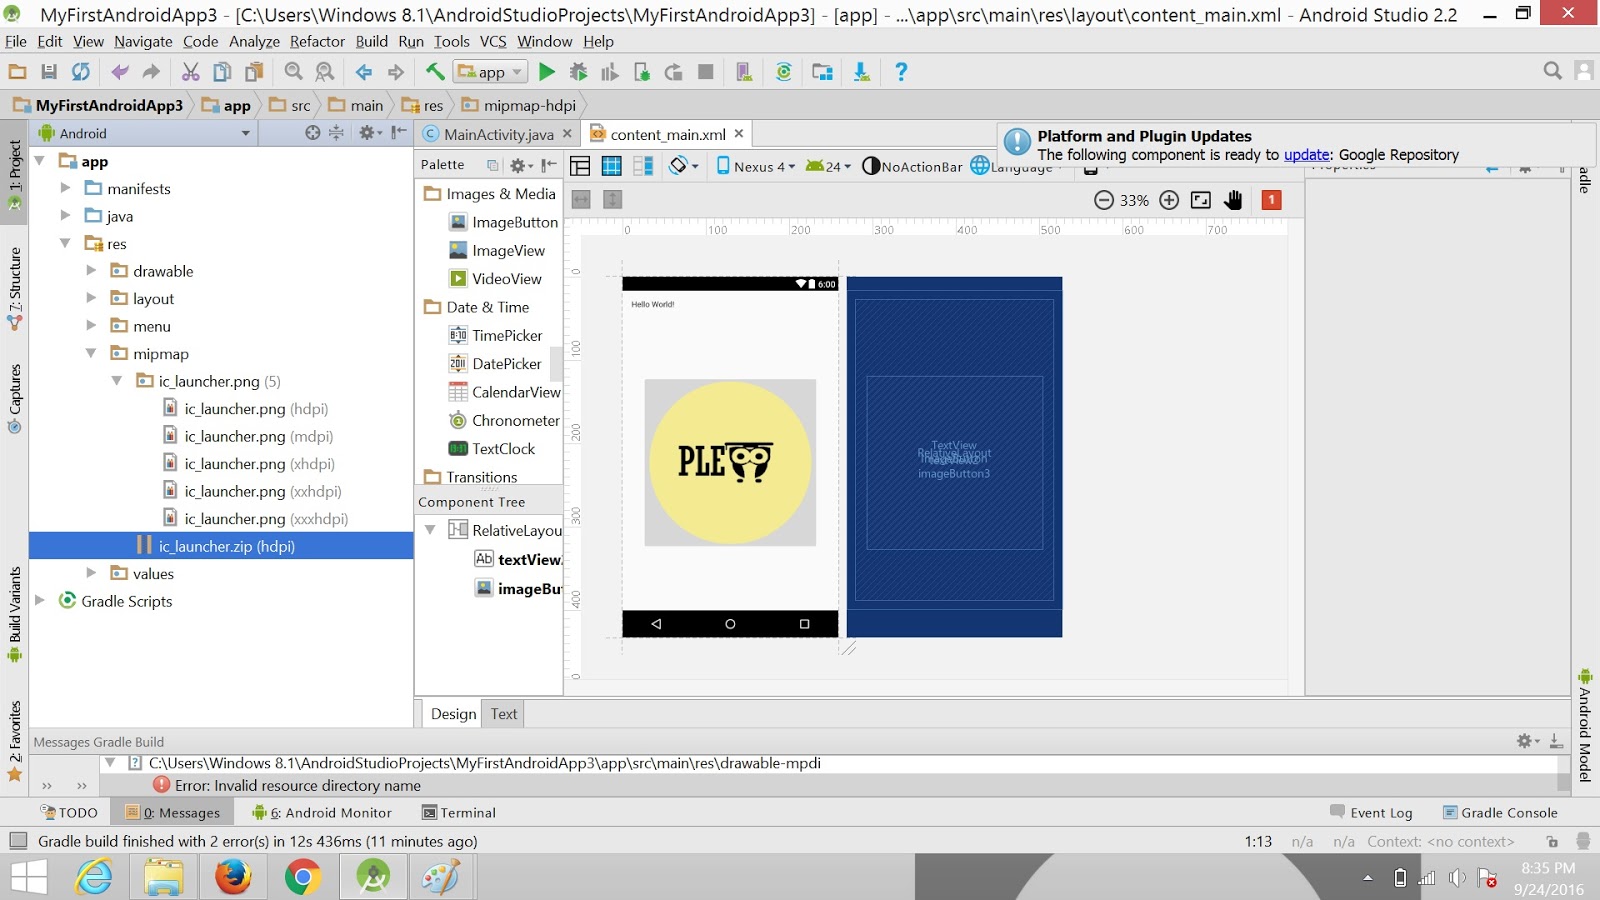Show the Blueprint surface view only
Screen dimensions: 1600x900
coord(612,166)
